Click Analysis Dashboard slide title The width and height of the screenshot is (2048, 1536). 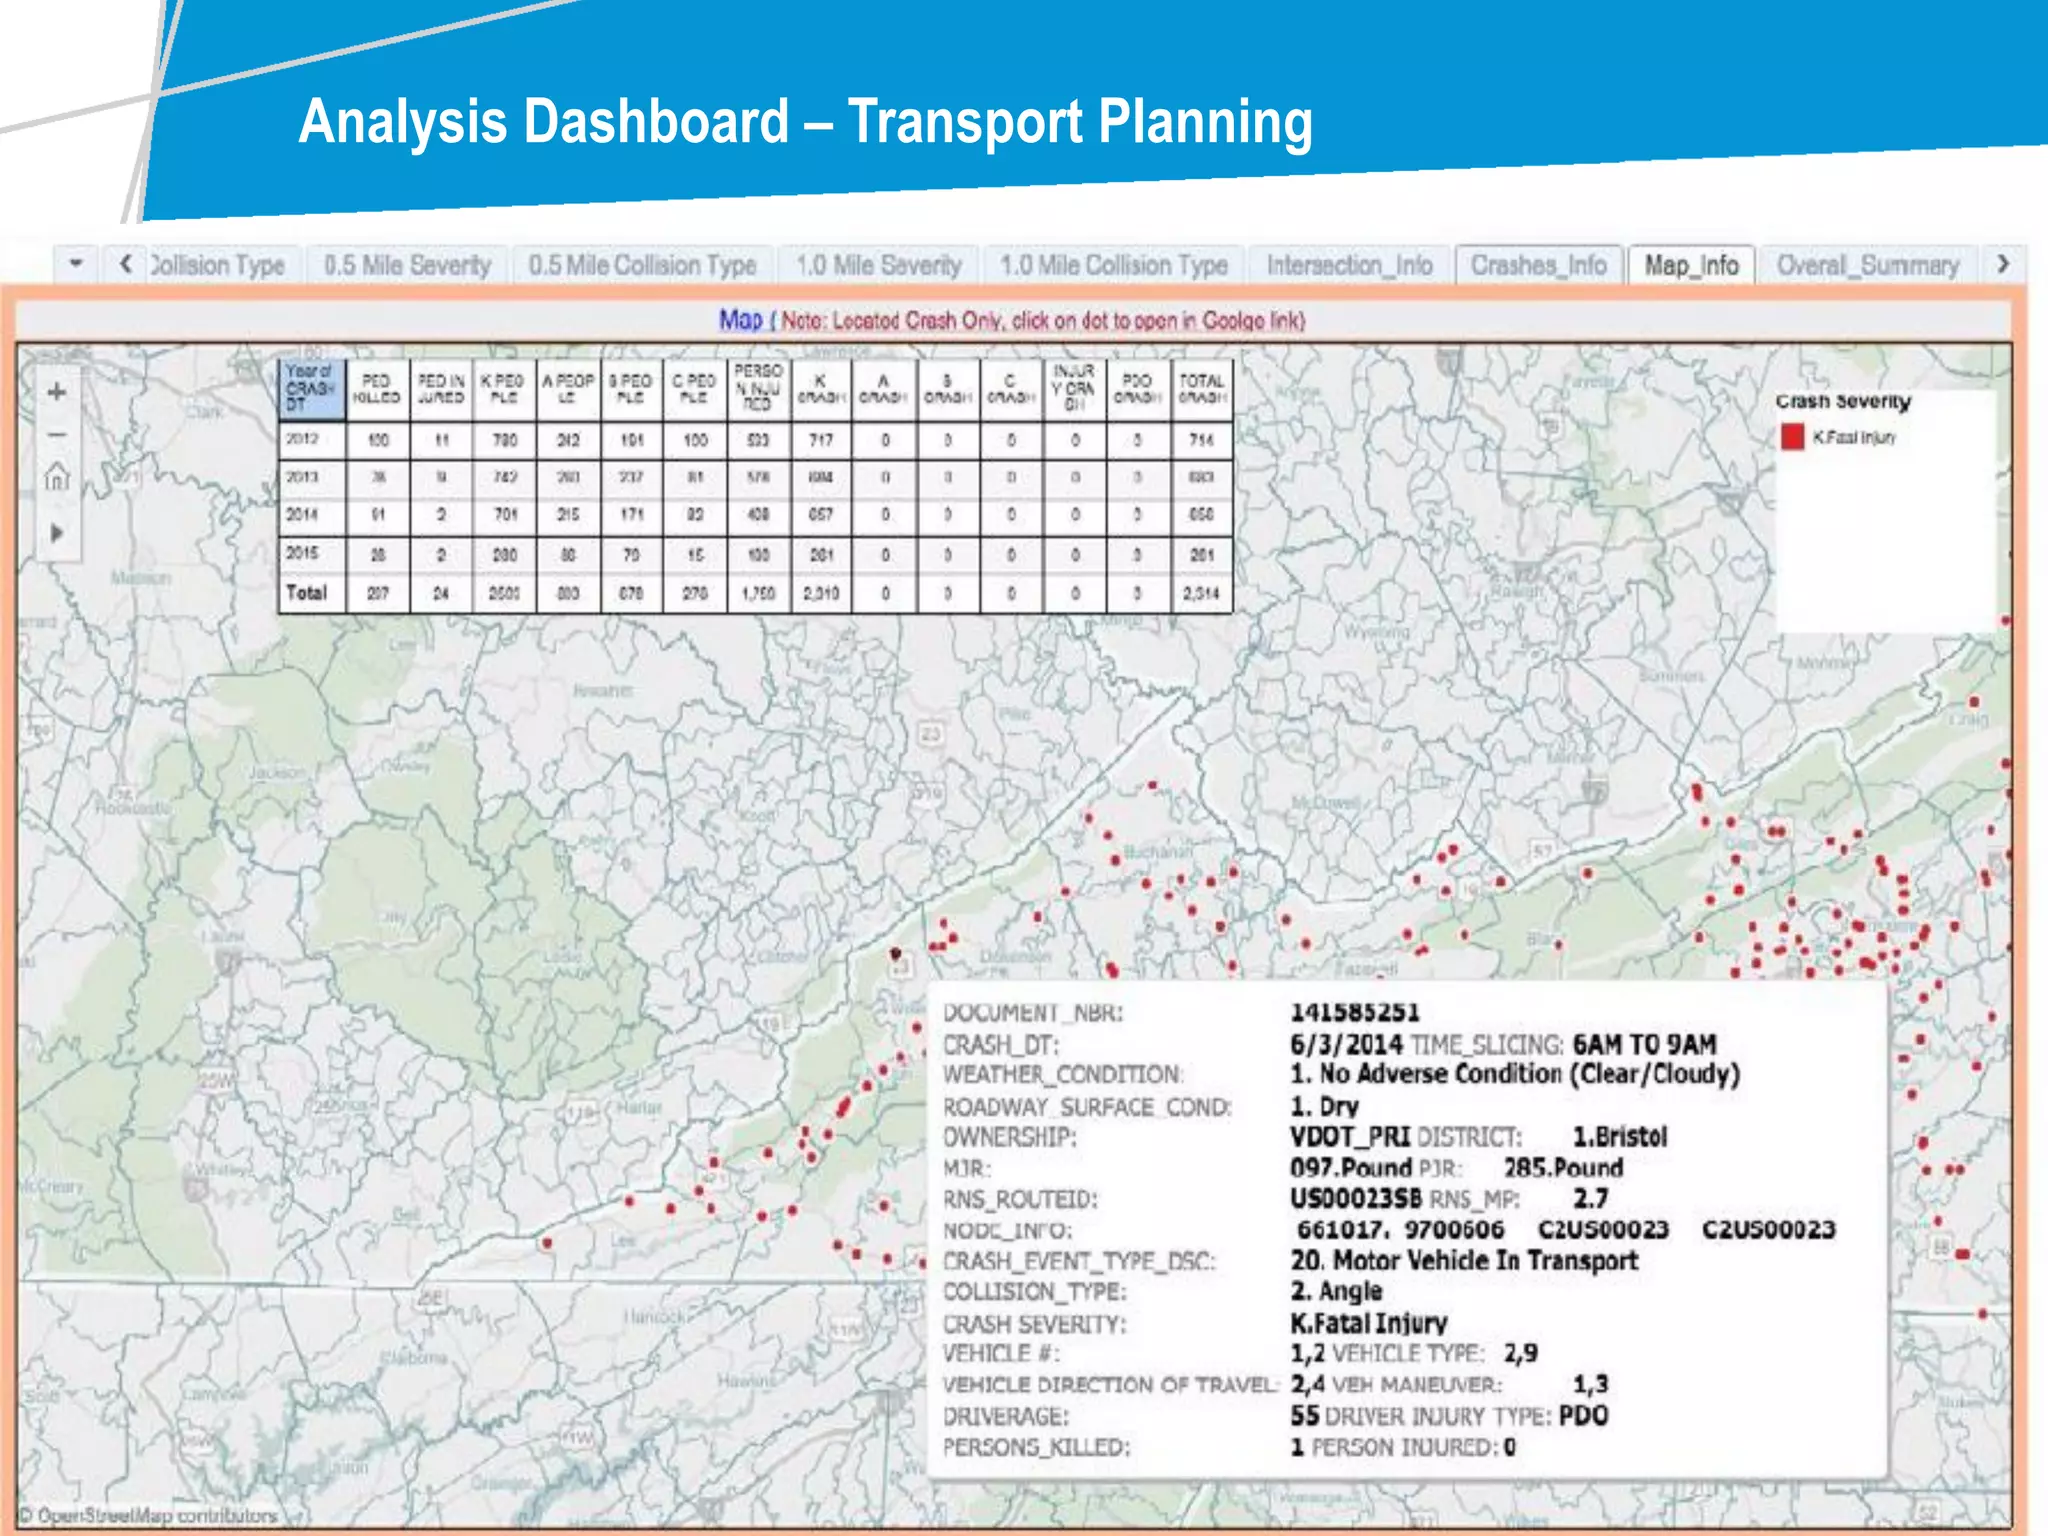tap(805, 121)
